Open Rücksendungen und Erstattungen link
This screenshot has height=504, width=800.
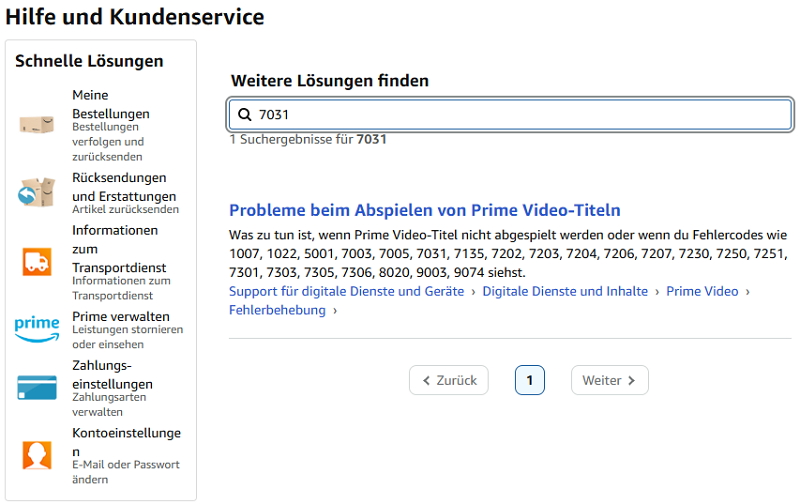point(124,187)
